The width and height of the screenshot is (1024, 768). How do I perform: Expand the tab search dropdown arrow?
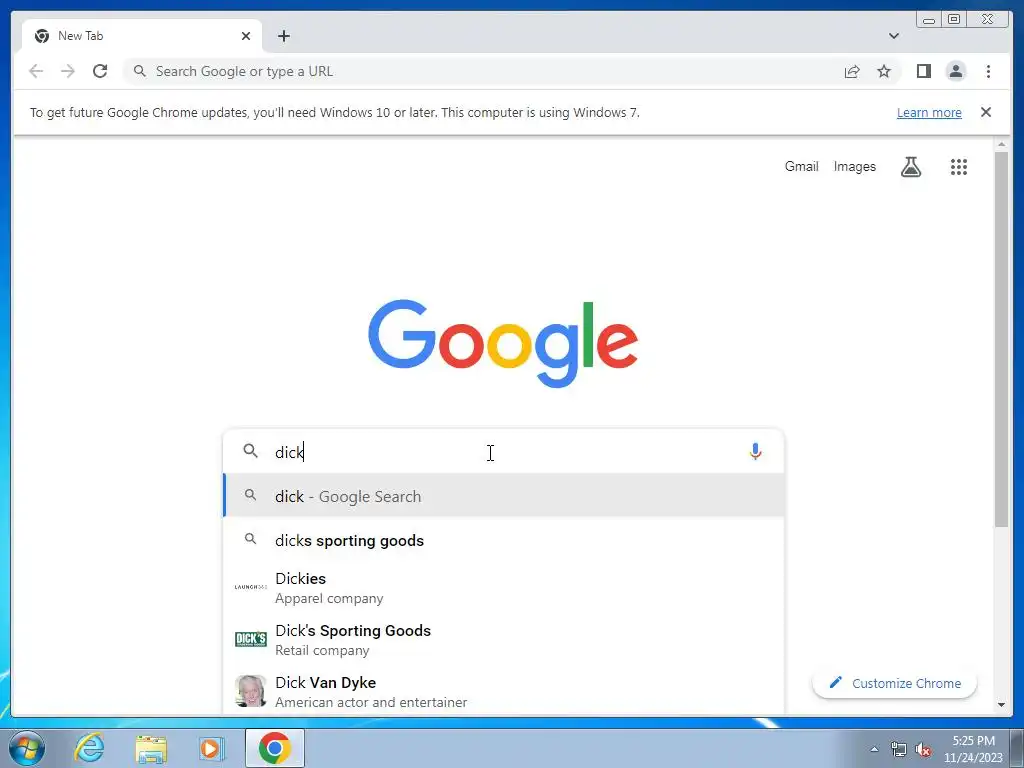[x=893, y=36]
